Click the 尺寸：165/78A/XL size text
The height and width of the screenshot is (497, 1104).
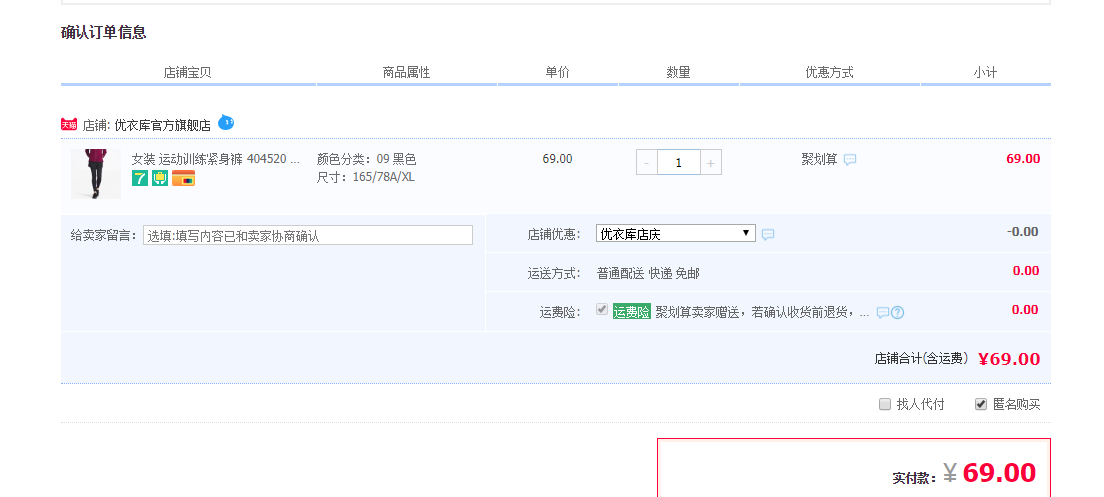tap(365, 177)
